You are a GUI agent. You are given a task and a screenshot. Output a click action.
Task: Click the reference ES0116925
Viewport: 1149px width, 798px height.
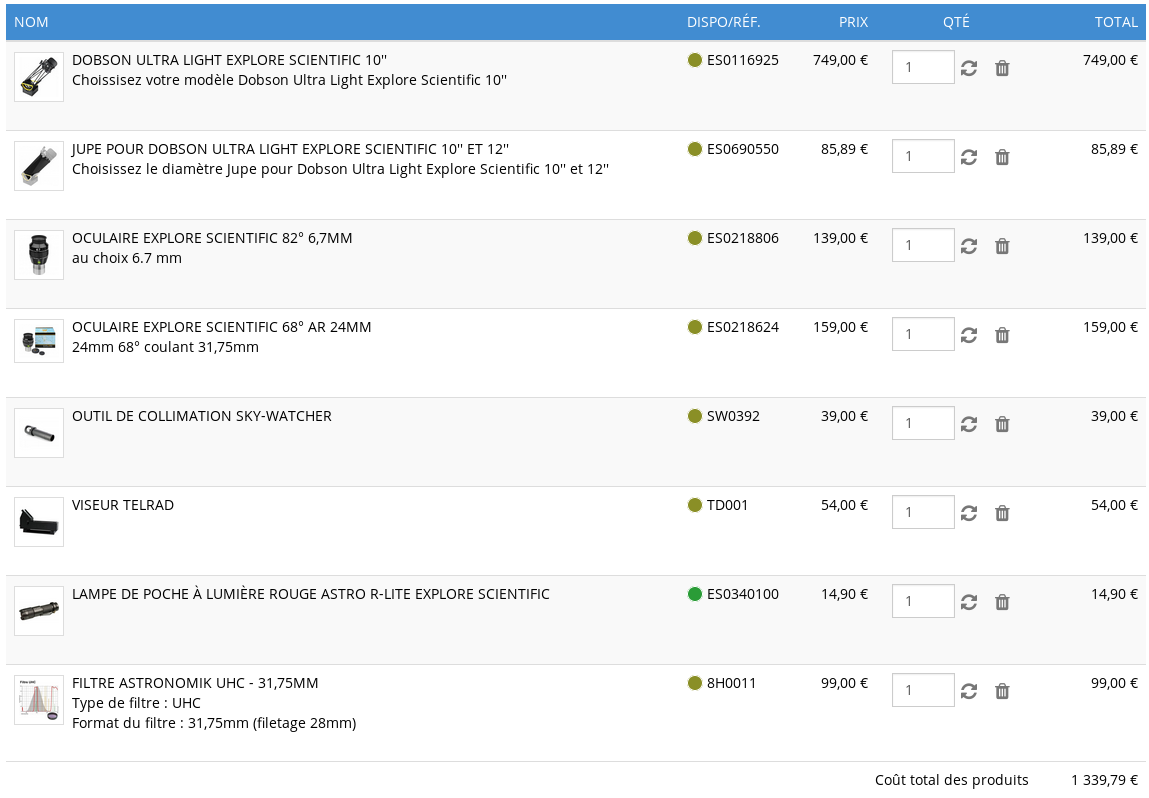742,60
